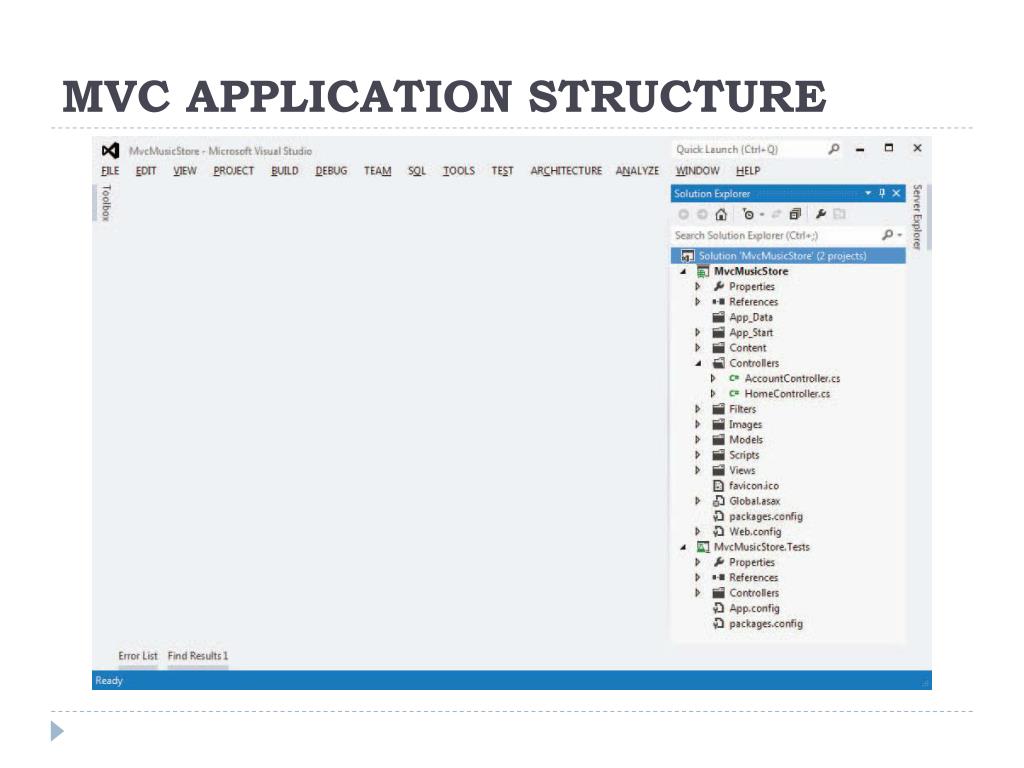Open the Solution Explorer search options dropdown
Image resolution: width=1024 pixels, height=768 pixels.
(x=900, y=236)
